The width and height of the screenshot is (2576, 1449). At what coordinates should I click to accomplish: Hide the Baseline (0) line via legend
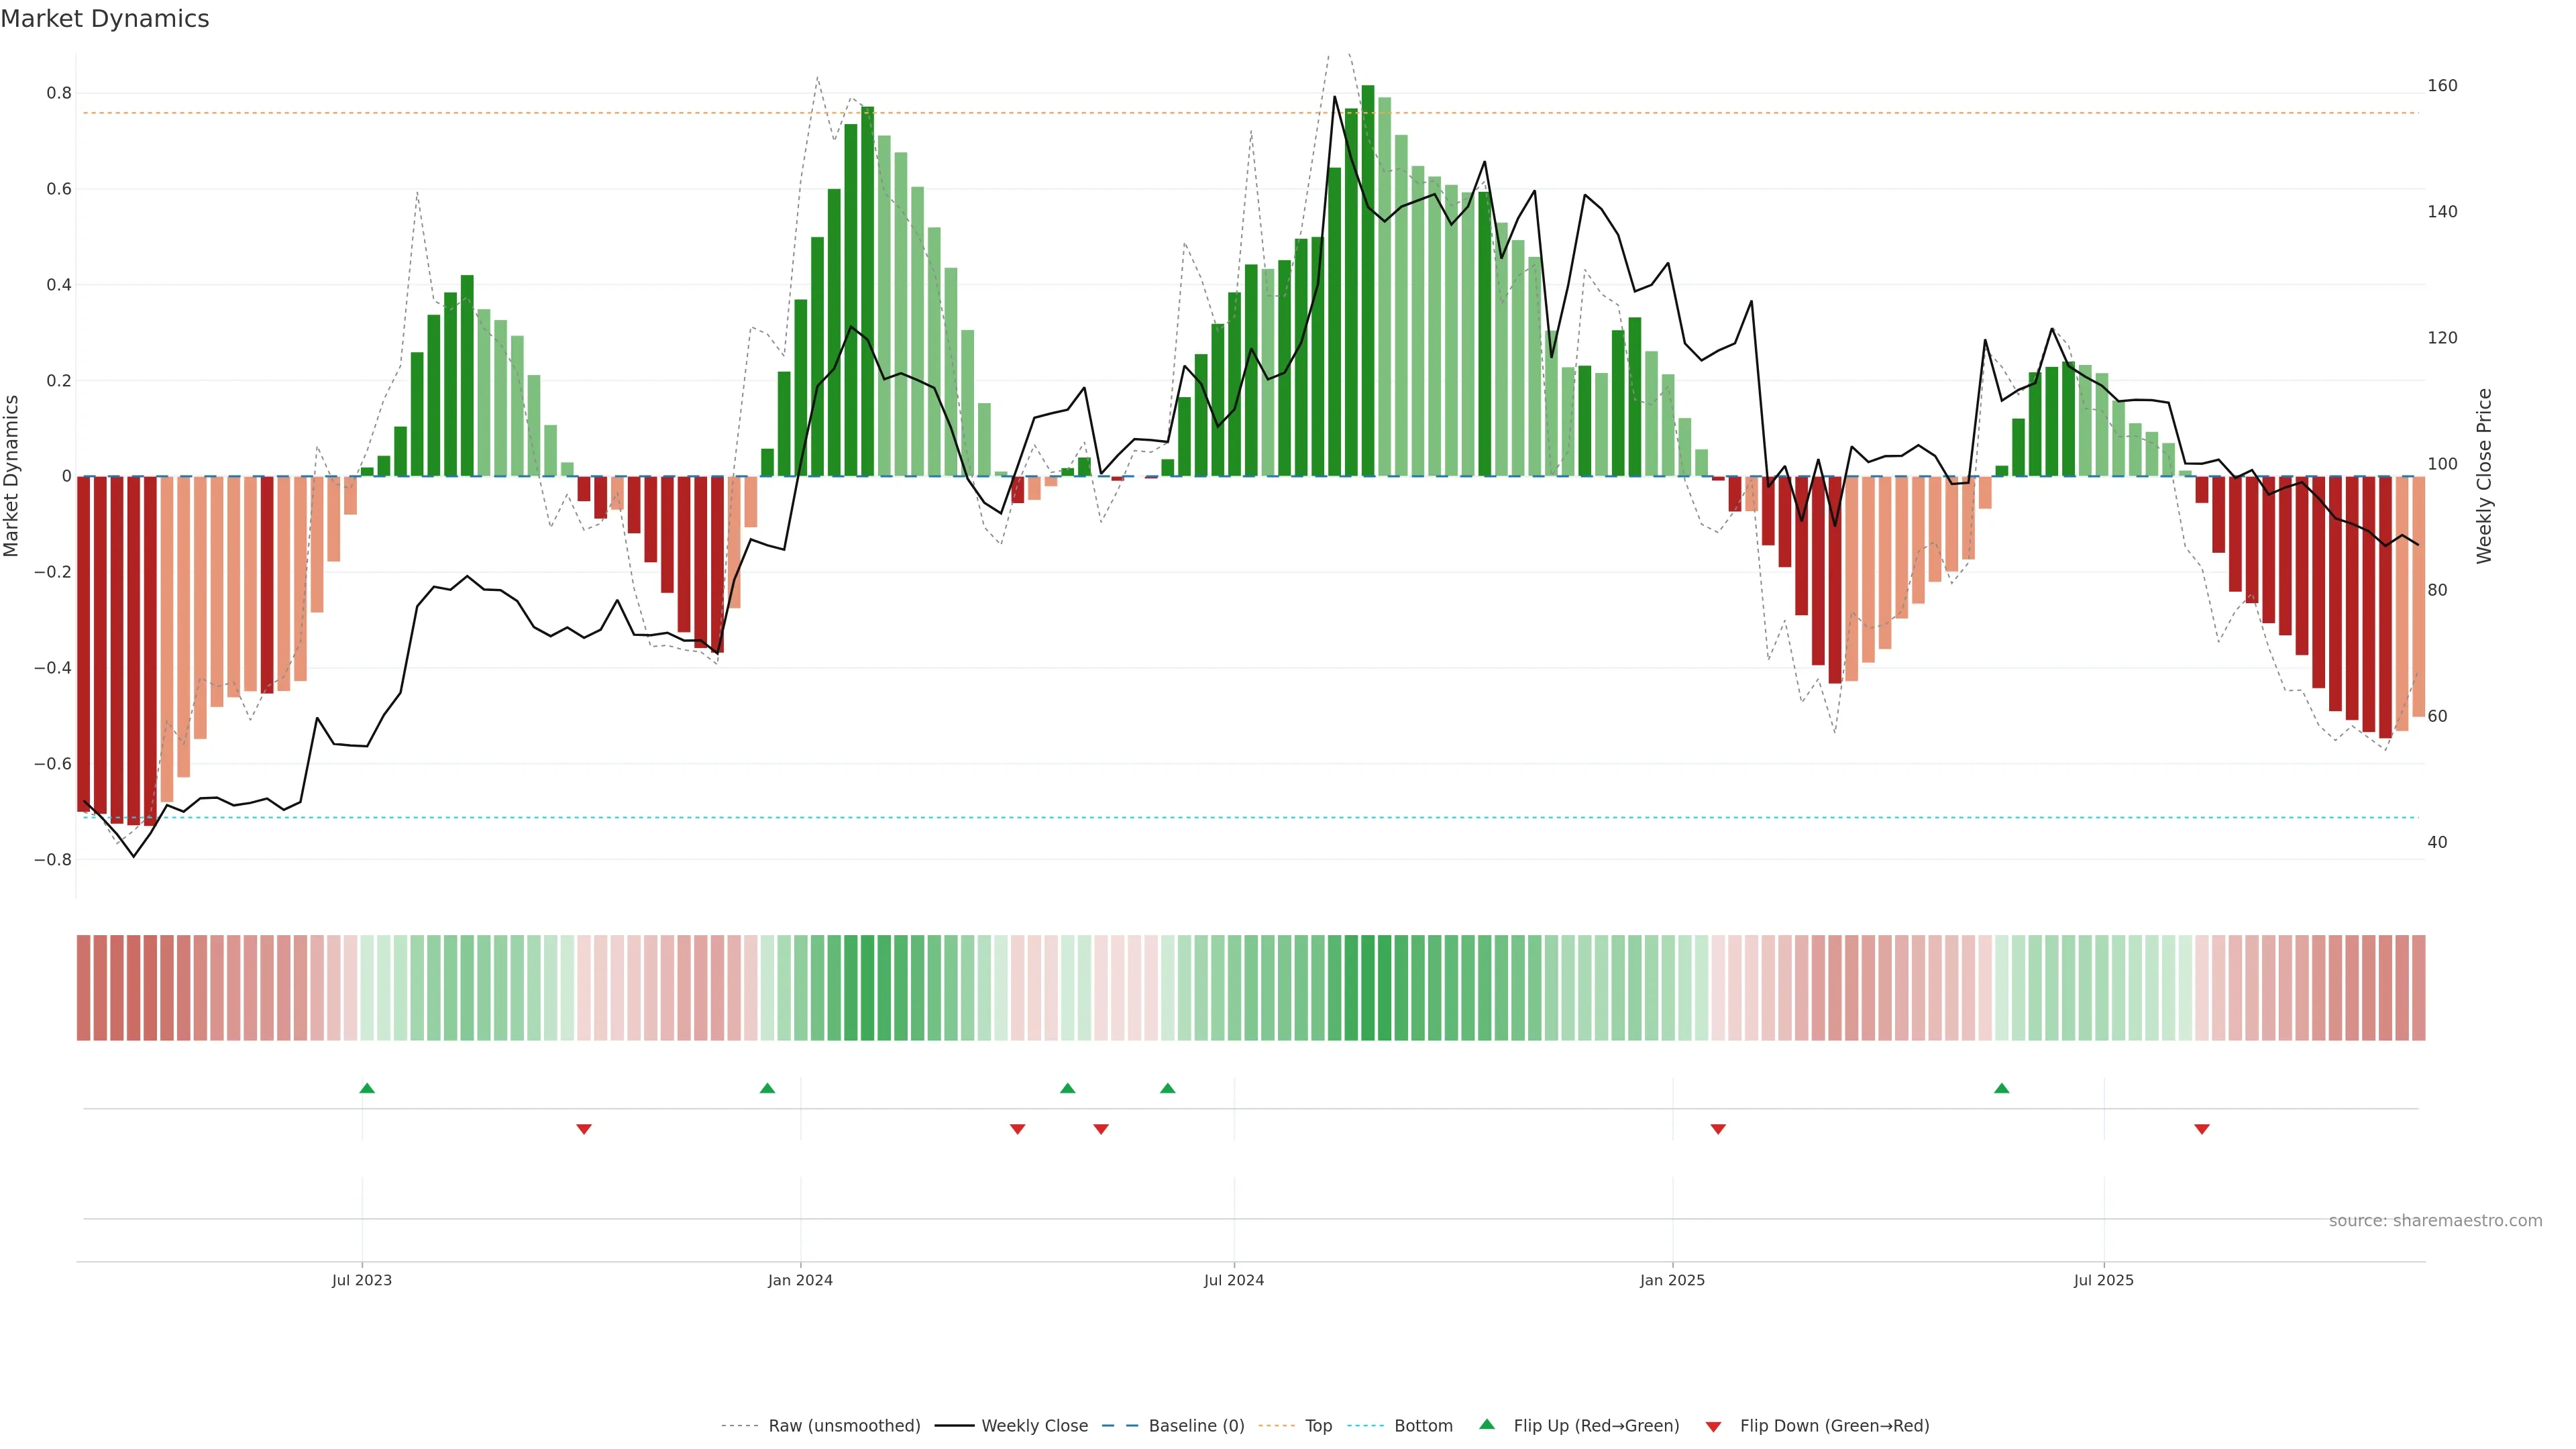click(x=1196, y=1426)
